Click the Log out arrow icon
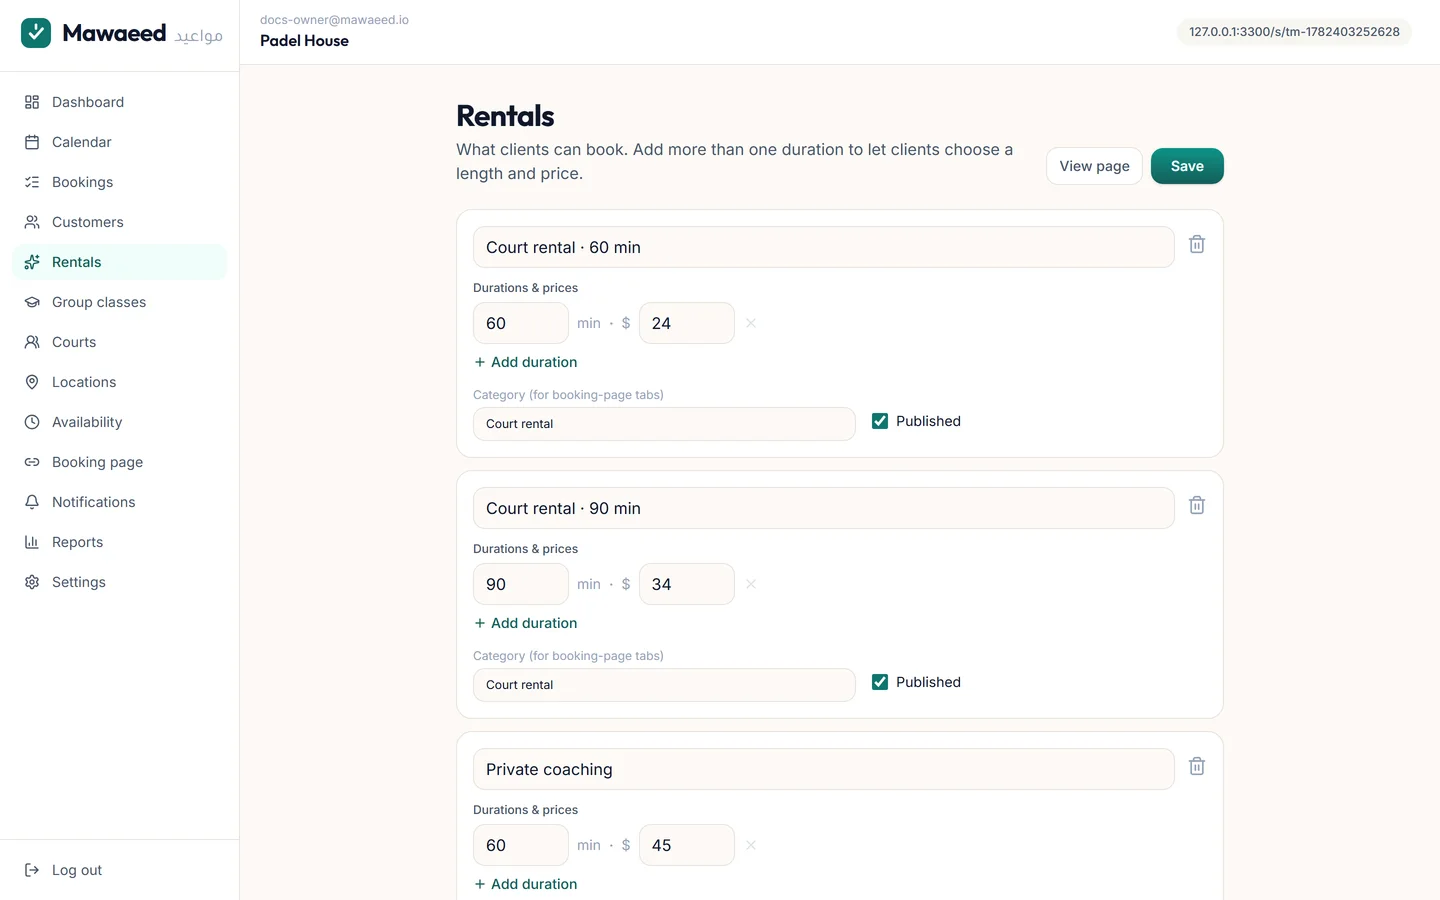This screenshot has height=900, width=1440. coord(32,870)
